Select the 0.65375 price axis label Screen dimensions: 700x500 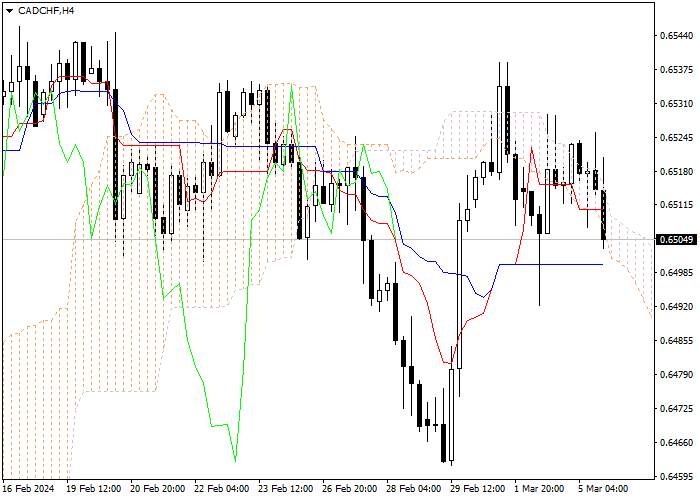click(676, 70)
